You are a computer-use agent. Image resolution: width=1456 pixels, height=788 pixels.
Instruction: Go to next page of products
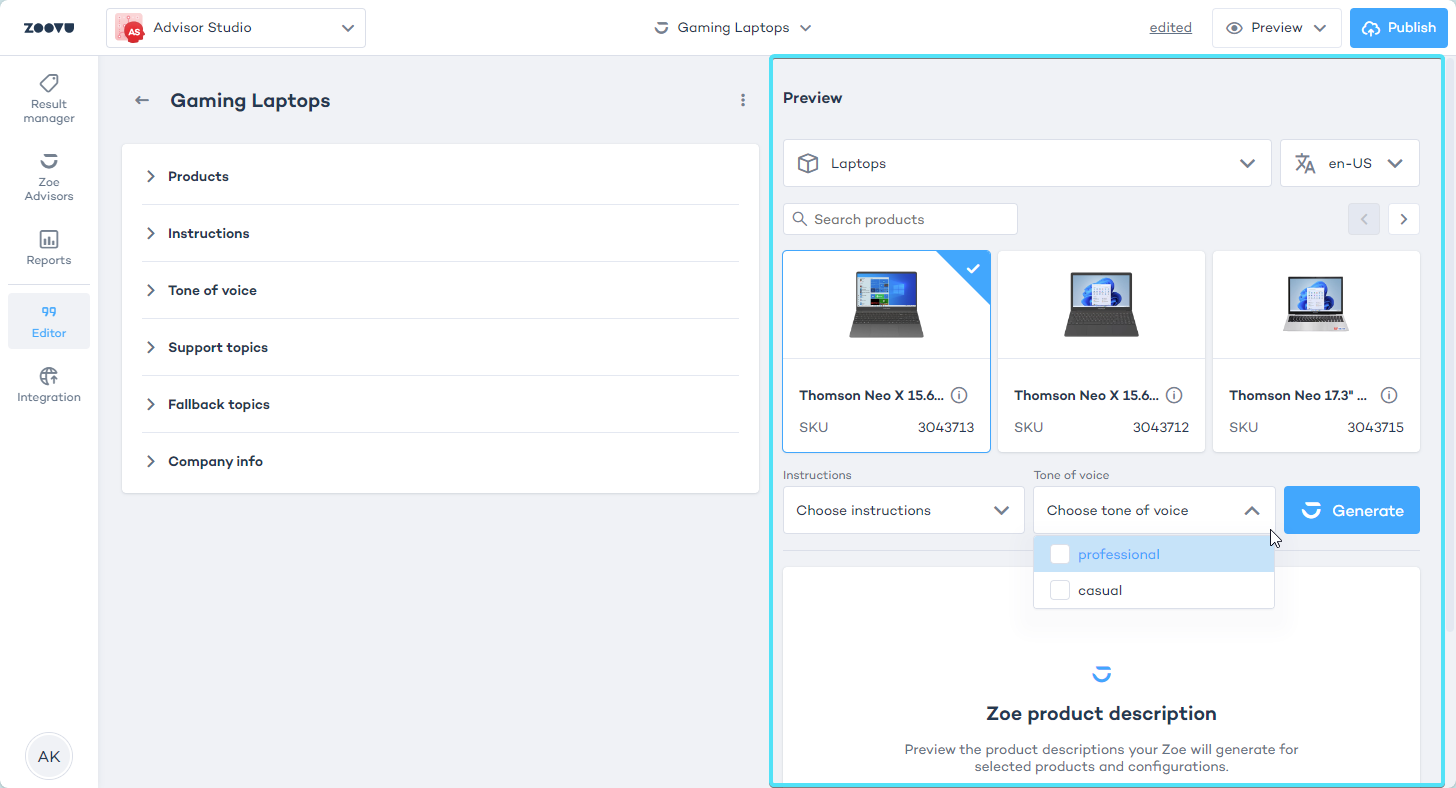click(x=1403, y=219)
